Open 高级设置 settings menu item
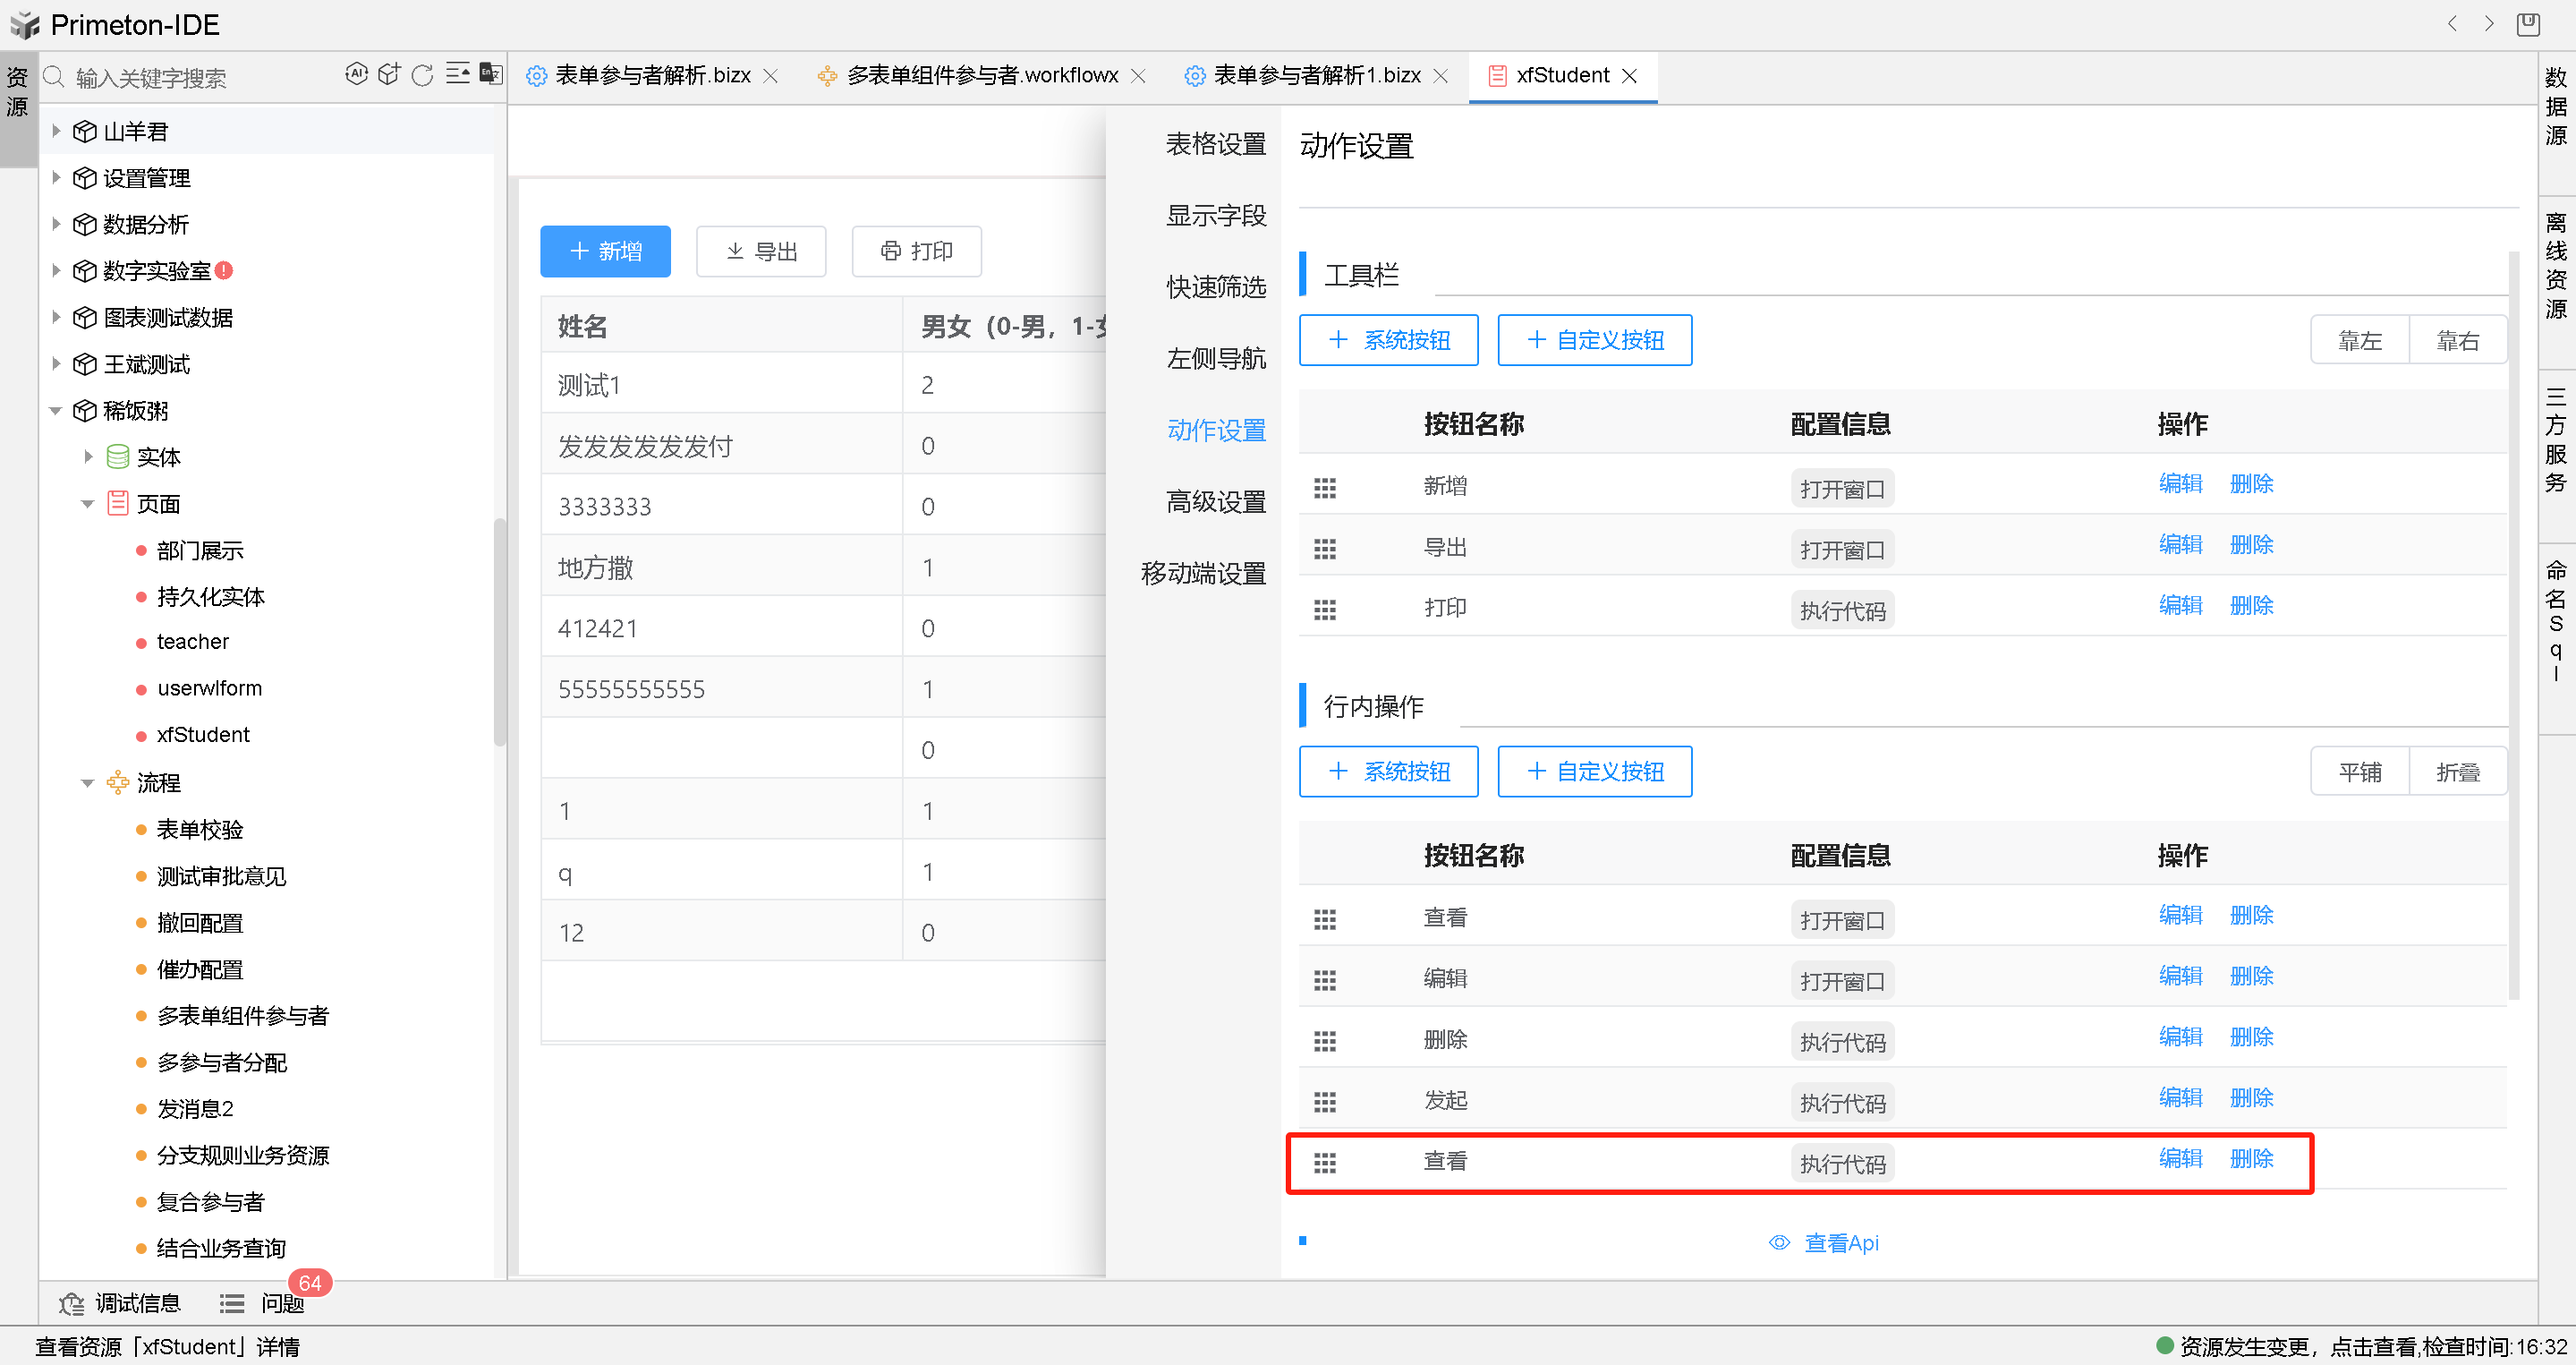Image resolution: width=2576 pixels, height=1365 pixels. [x=1215, y=501]
